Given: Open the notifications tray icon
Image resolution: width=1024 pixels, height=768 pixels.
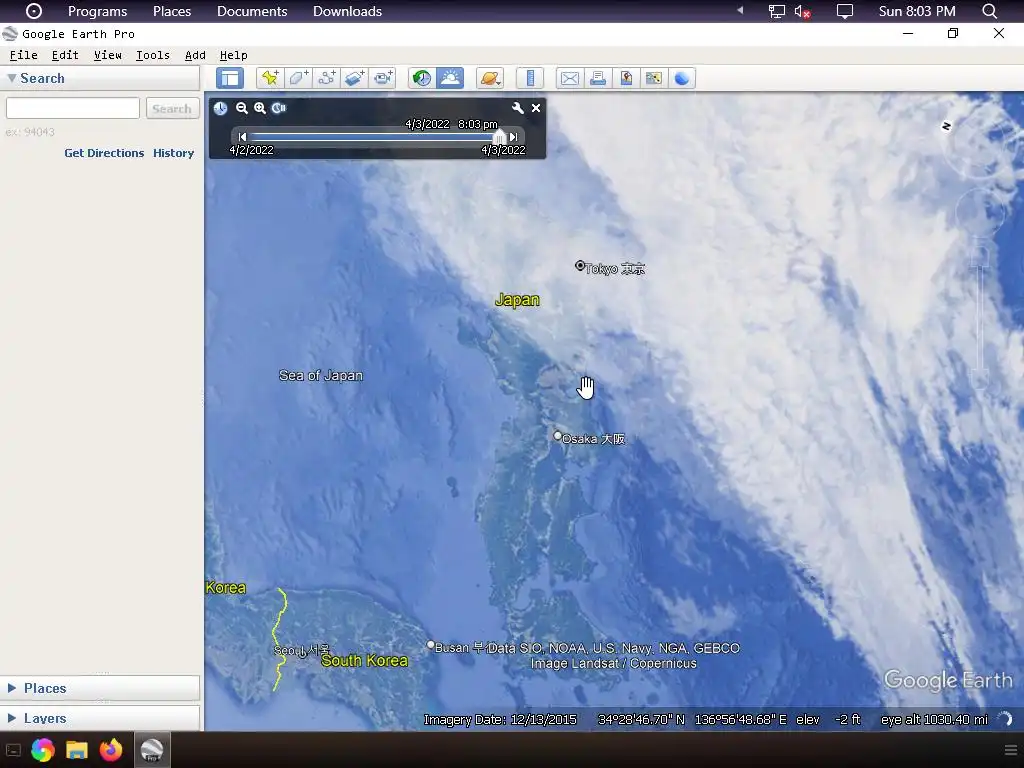Looking at the screenshot, I should coord(845,11).
